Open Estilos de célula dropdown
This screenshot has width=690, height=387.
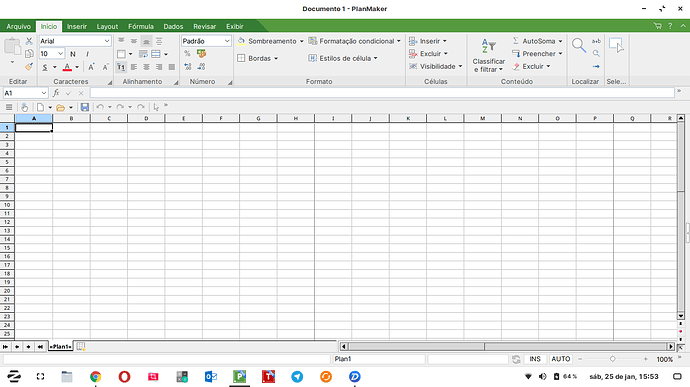click(375, 58)
